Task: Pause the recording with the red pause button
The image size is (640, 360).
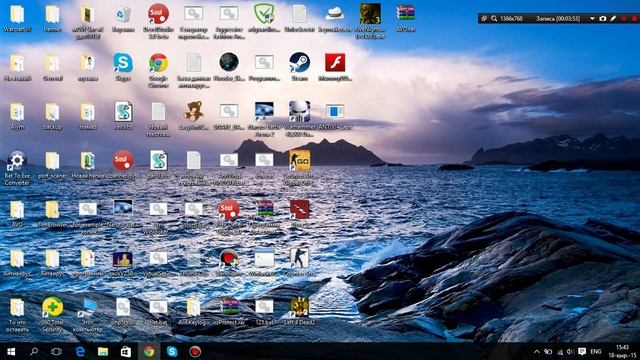Action: coord(624,19)
